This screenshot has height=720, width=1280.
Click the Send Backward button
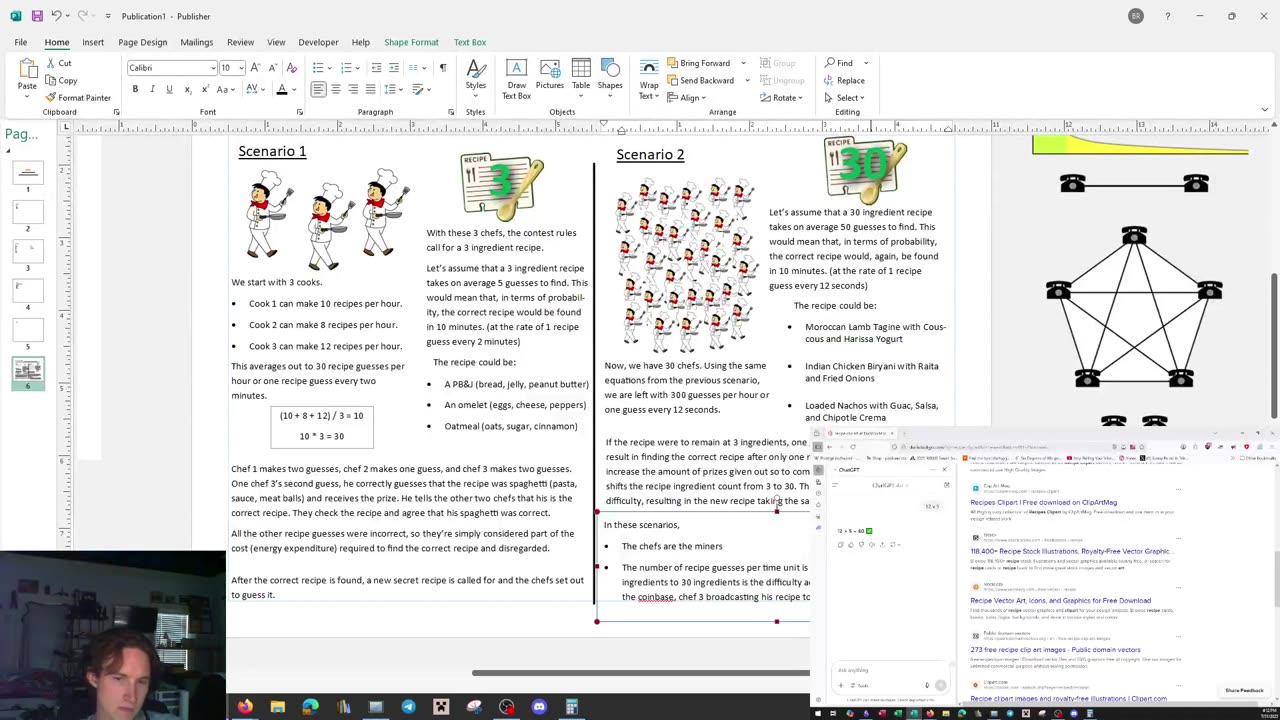(701, 80)
